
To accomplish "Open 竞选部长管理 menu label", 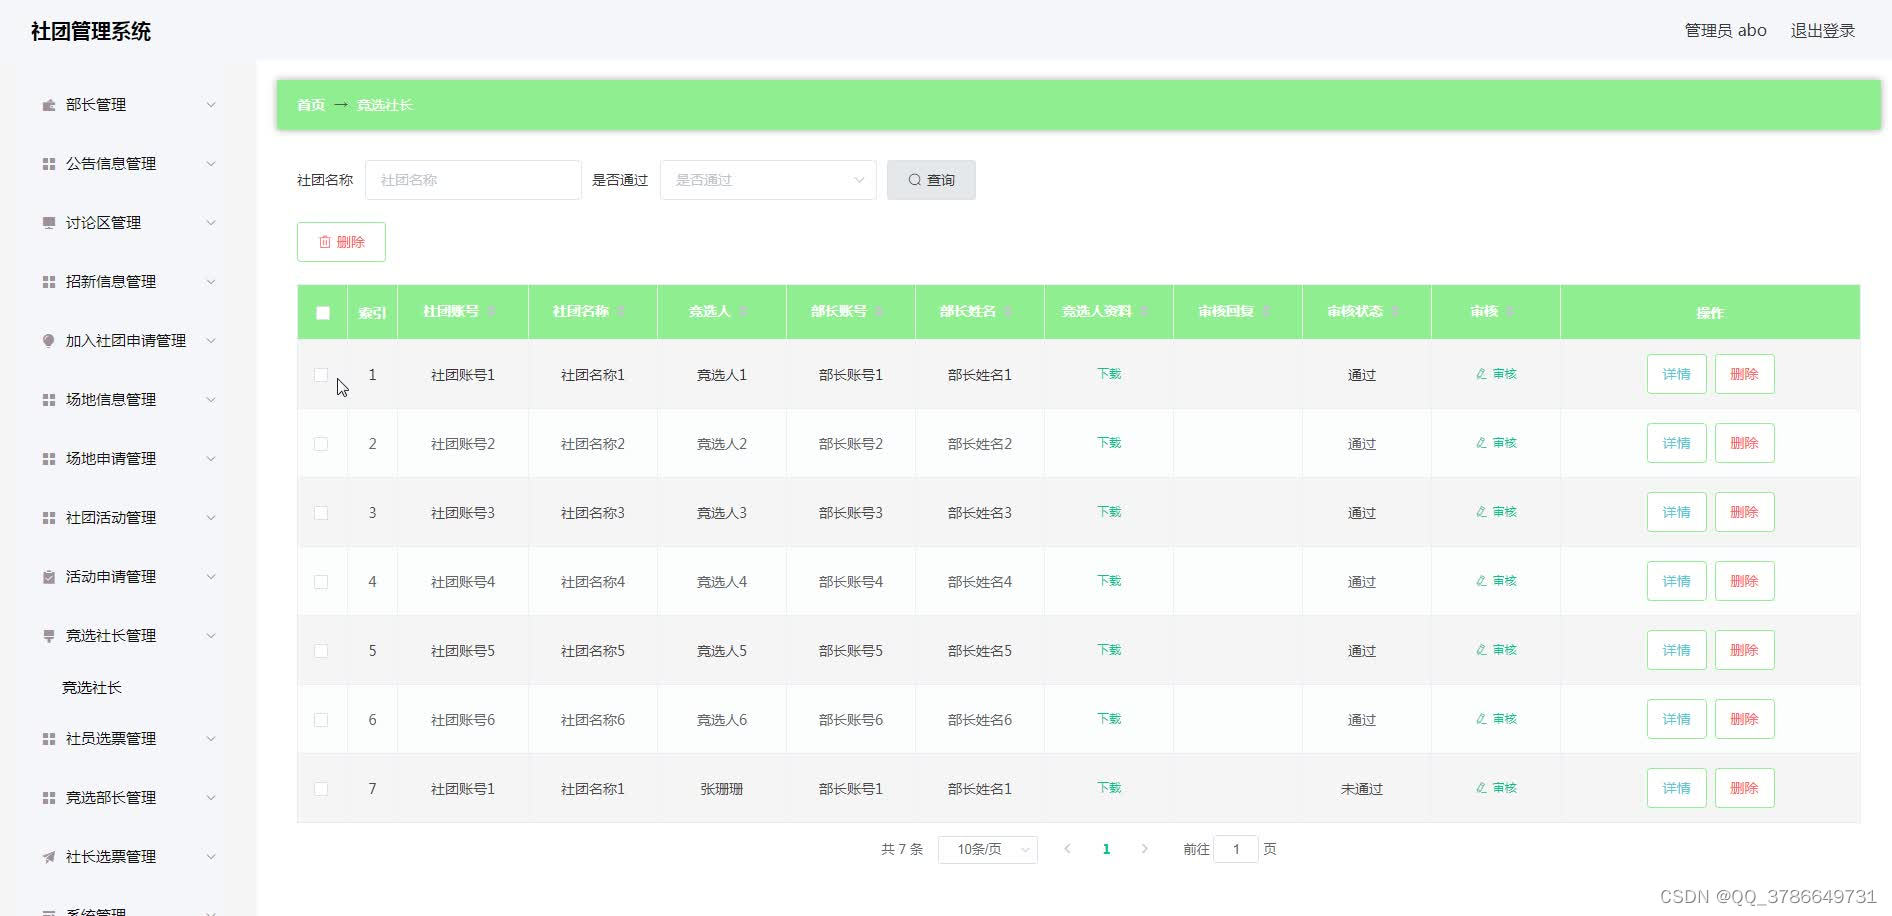I will pyautogui.click(x=111, y=798).
